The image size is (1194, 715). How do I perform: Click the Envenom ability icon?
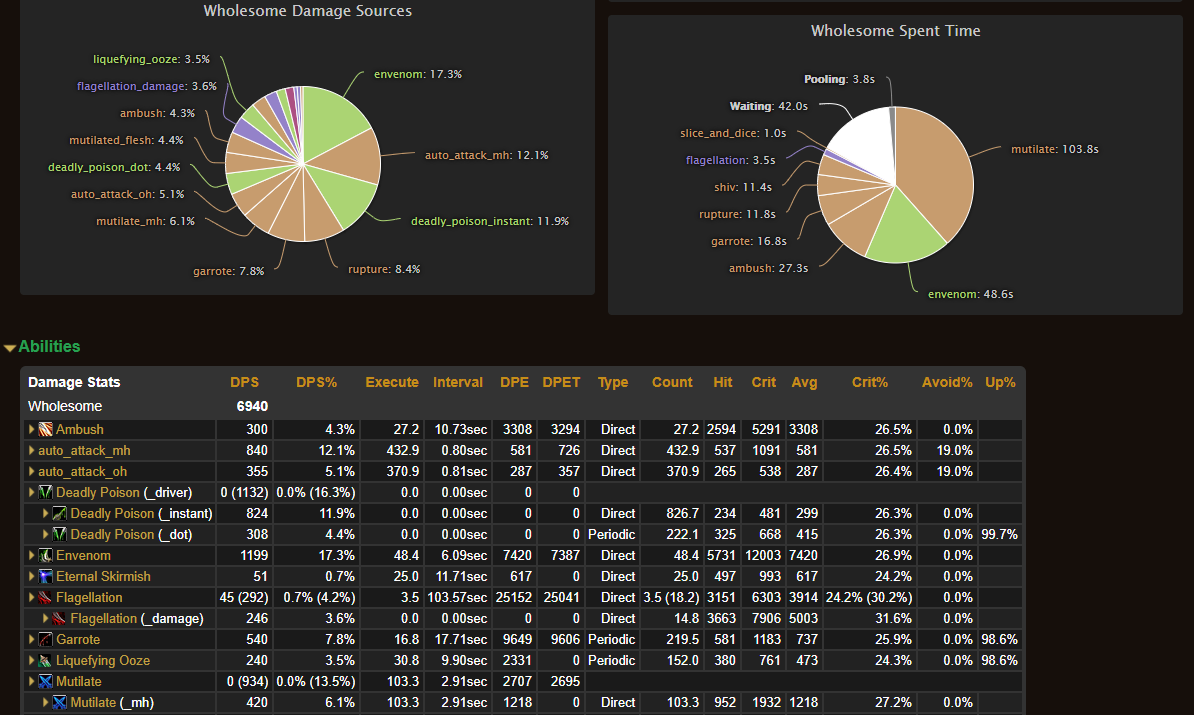point(46,556)
